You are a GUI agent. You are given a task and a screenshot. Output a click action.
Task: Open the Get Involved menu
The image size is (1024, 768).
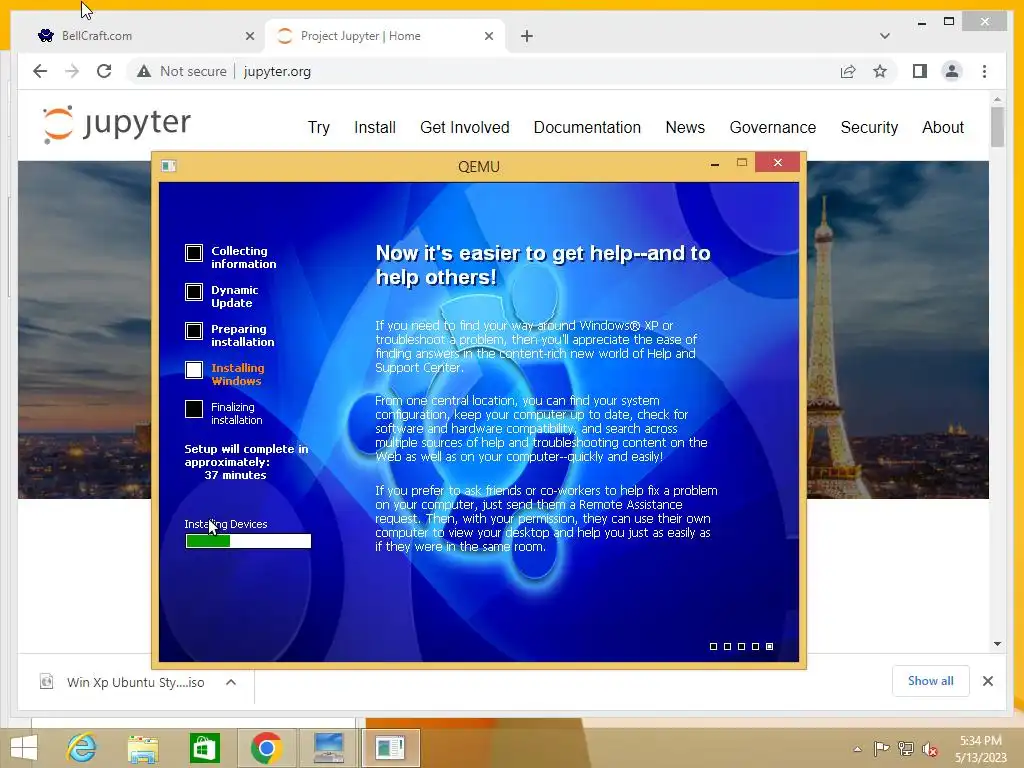click(x=464, y=127)
